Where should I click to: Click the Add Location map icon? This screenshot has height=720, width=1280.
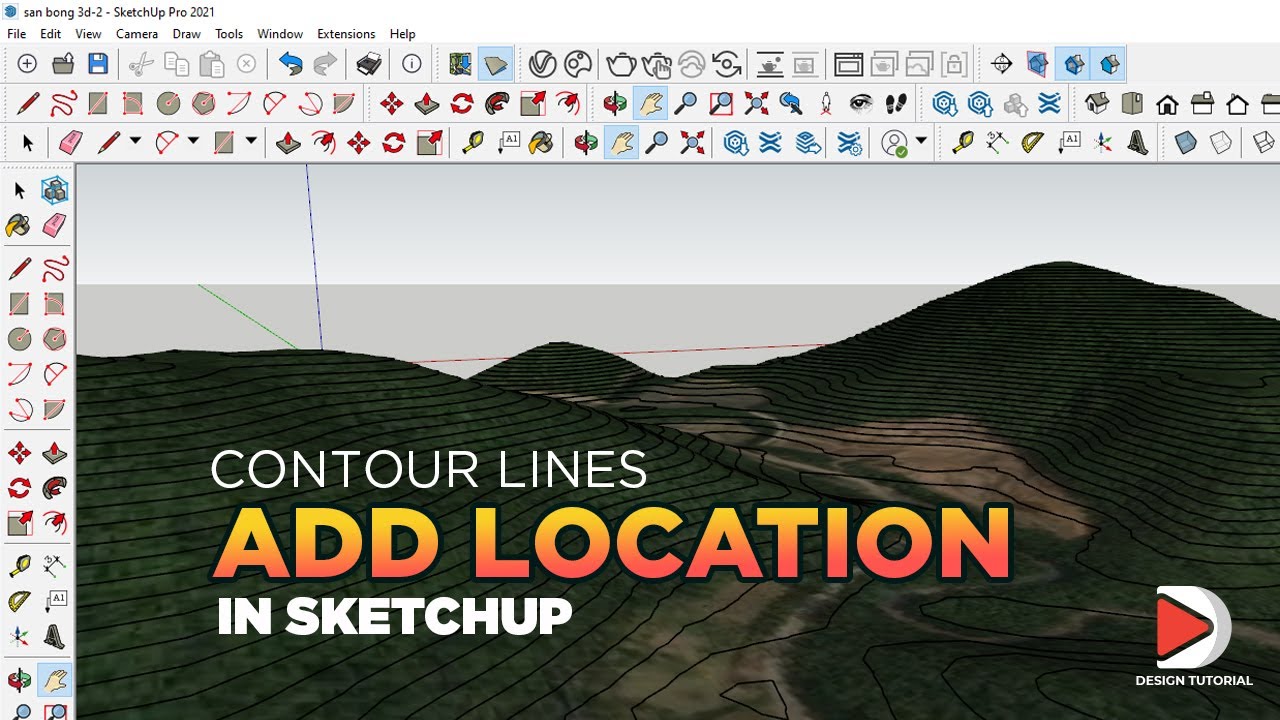[460, 65]
